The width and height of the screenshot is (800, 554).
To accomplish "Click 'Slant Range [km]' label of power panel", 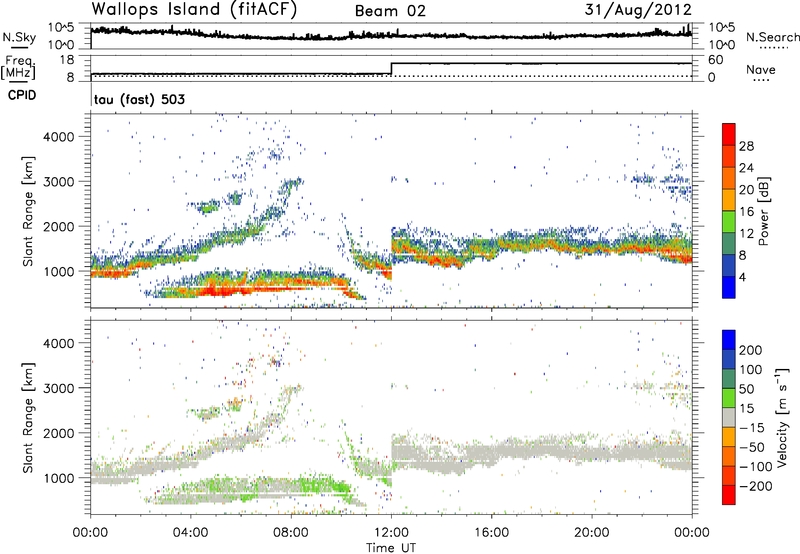I will 28,211.
